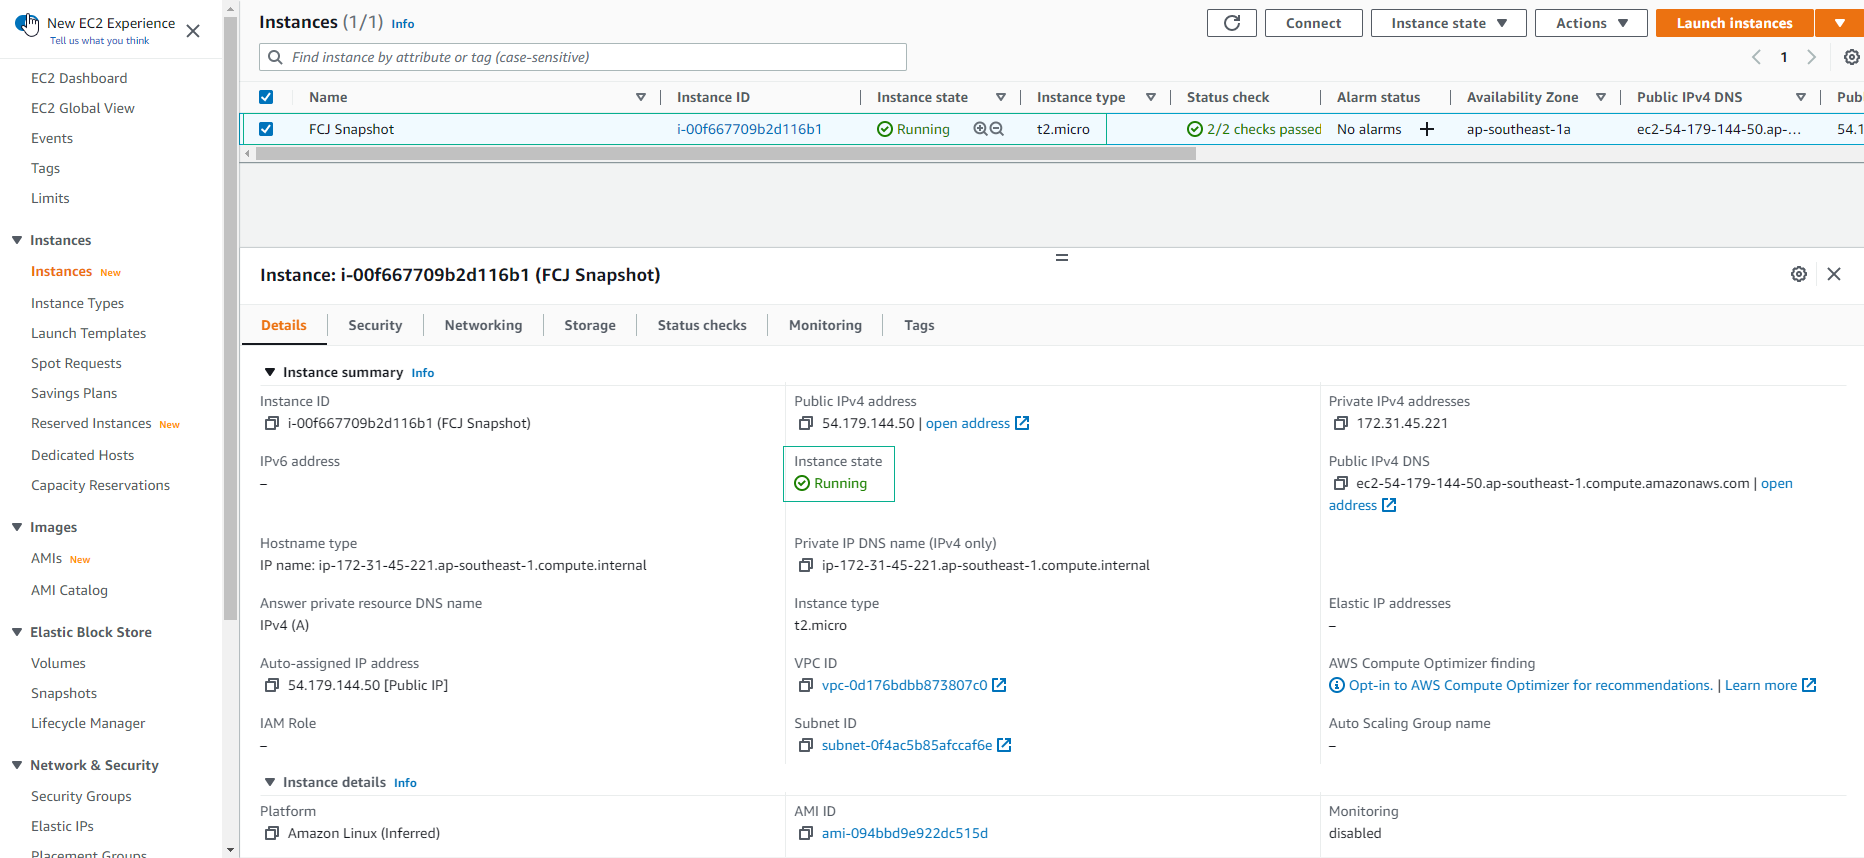The image size is (1864, 858).
Task: Open the Actions dropdown menu
Action: 1591,23
